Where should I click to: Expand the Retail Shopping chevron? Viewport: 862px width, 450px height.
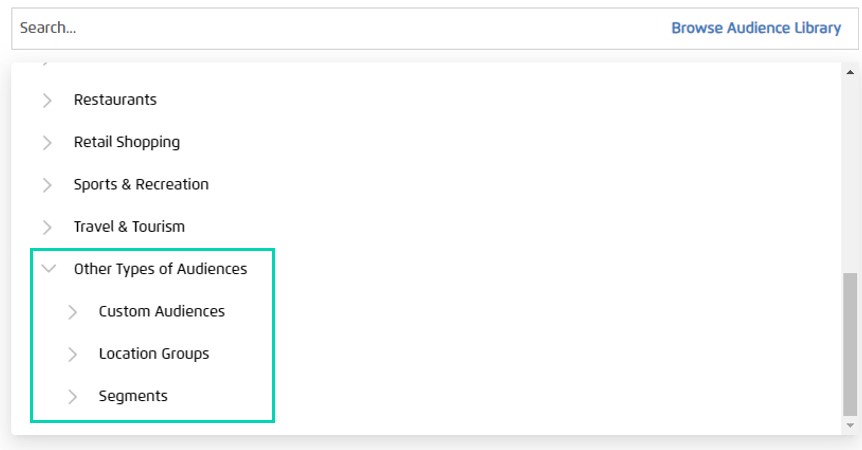click(47, 143)
